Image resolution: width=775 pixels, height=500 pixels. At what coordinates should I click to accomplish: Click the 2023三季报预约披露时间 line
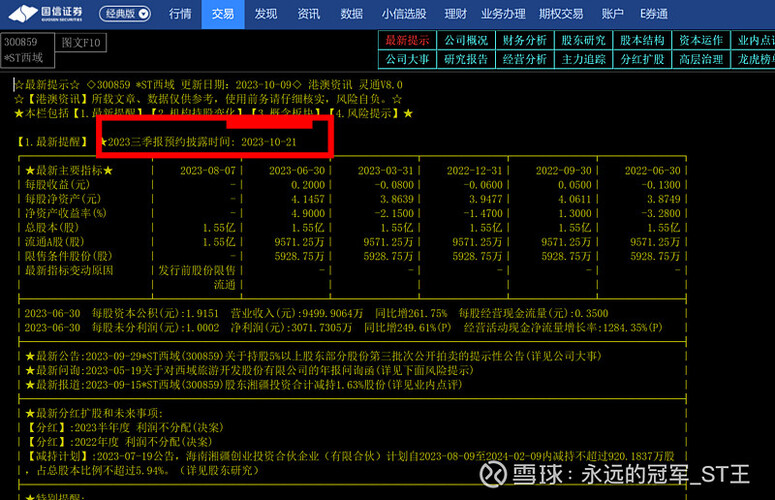(x=198, y=142)
